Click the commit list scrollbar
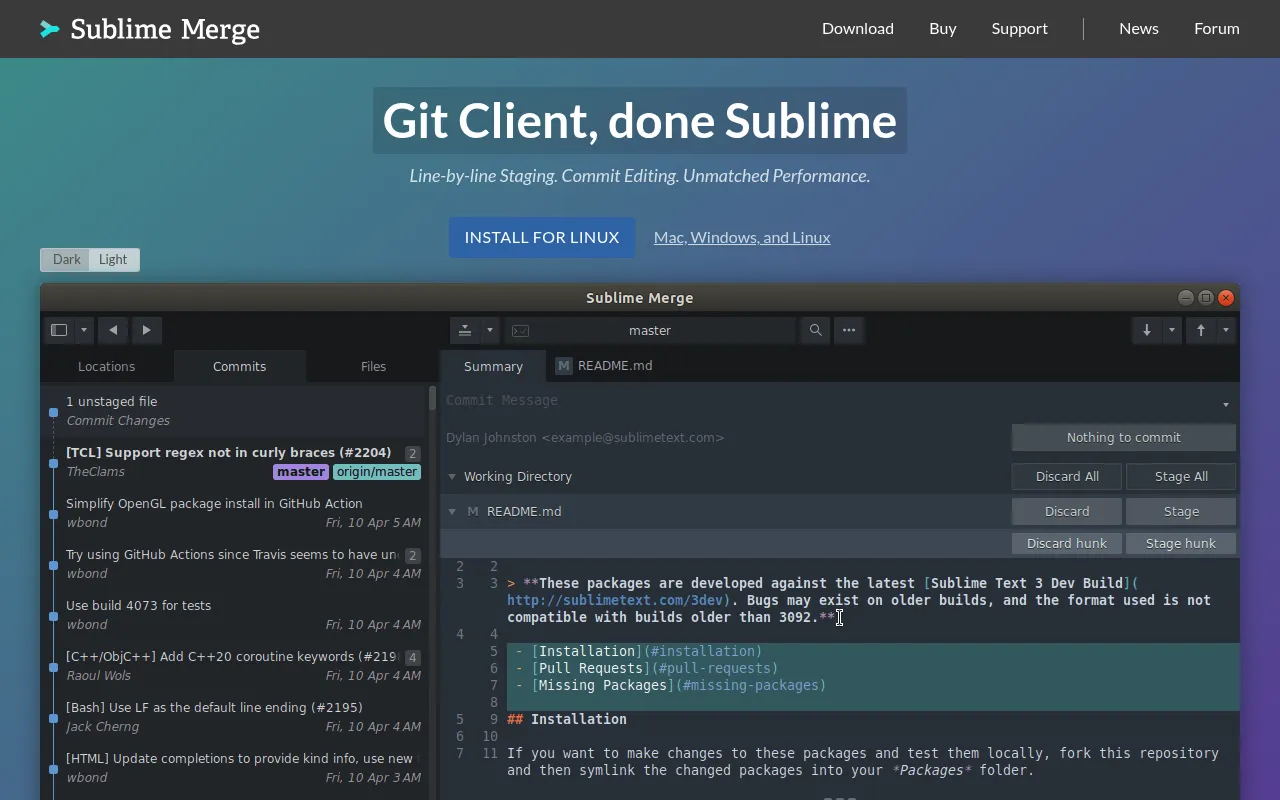The image size is (1280, 800). click(x=433, y=398)
